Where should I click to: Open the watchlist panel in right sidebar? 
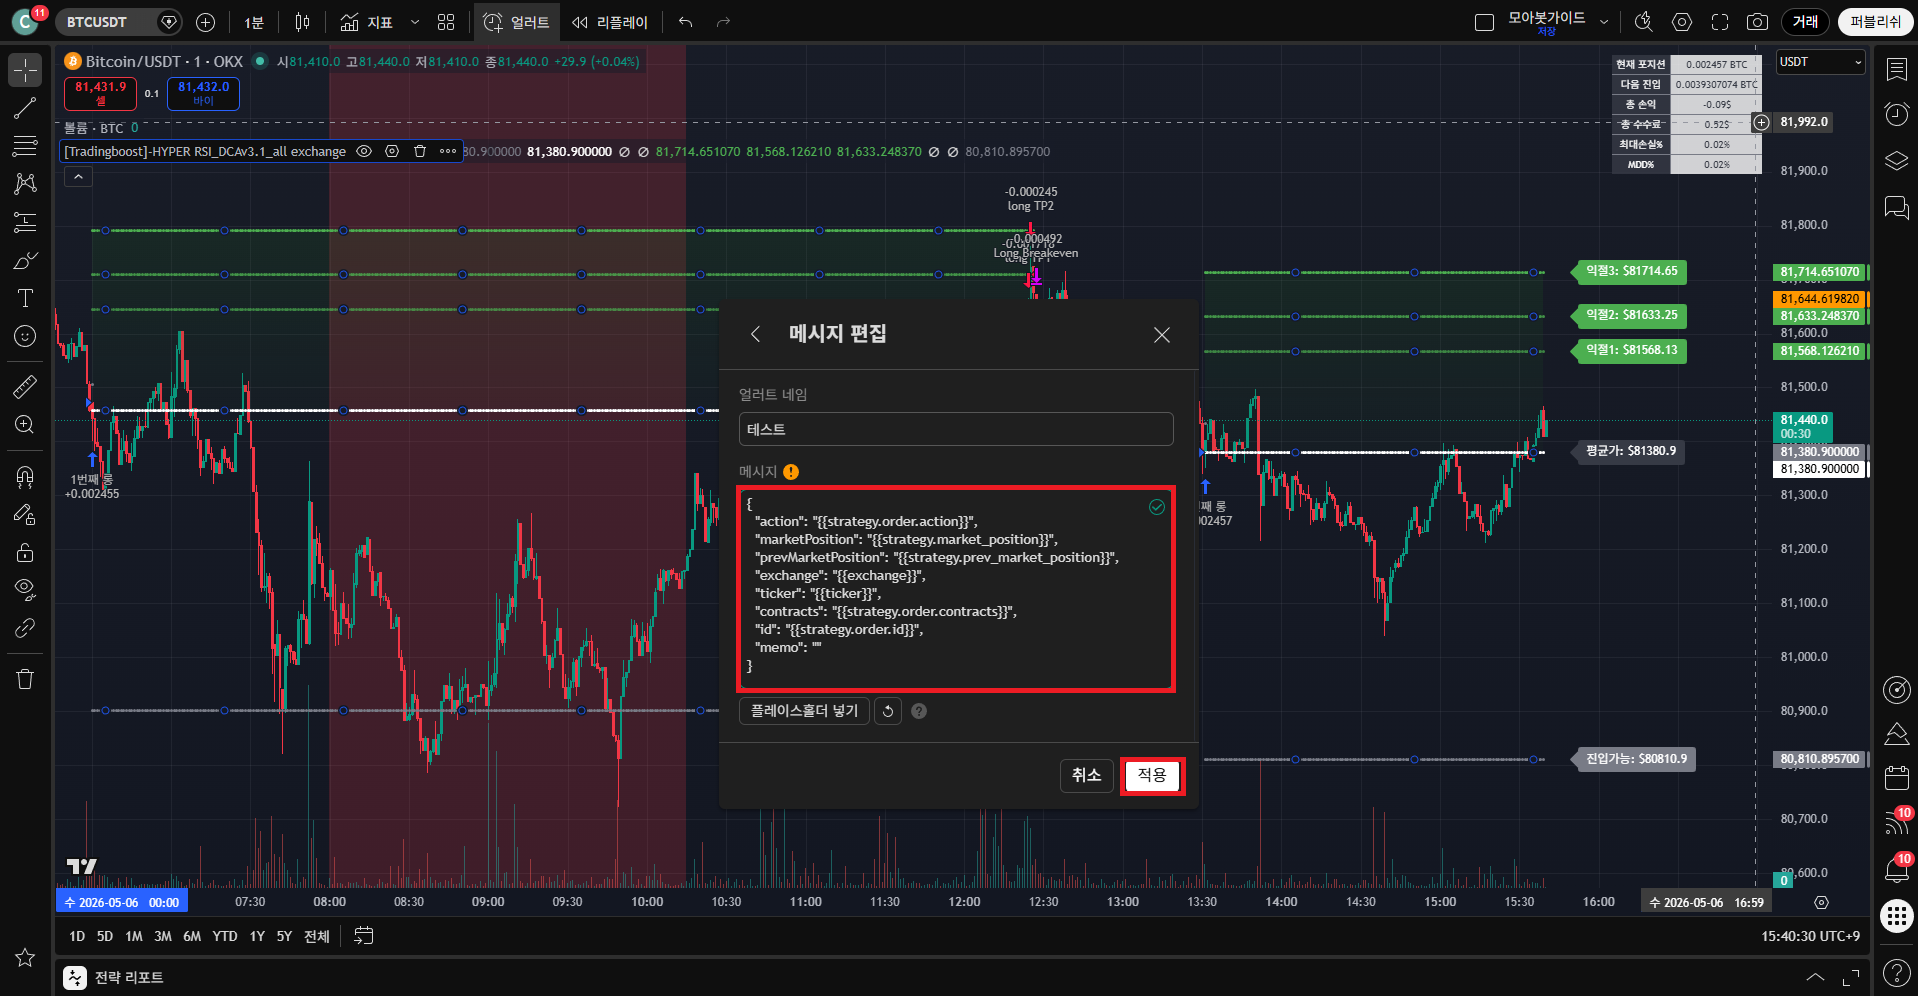click(x=1896, y=69)
